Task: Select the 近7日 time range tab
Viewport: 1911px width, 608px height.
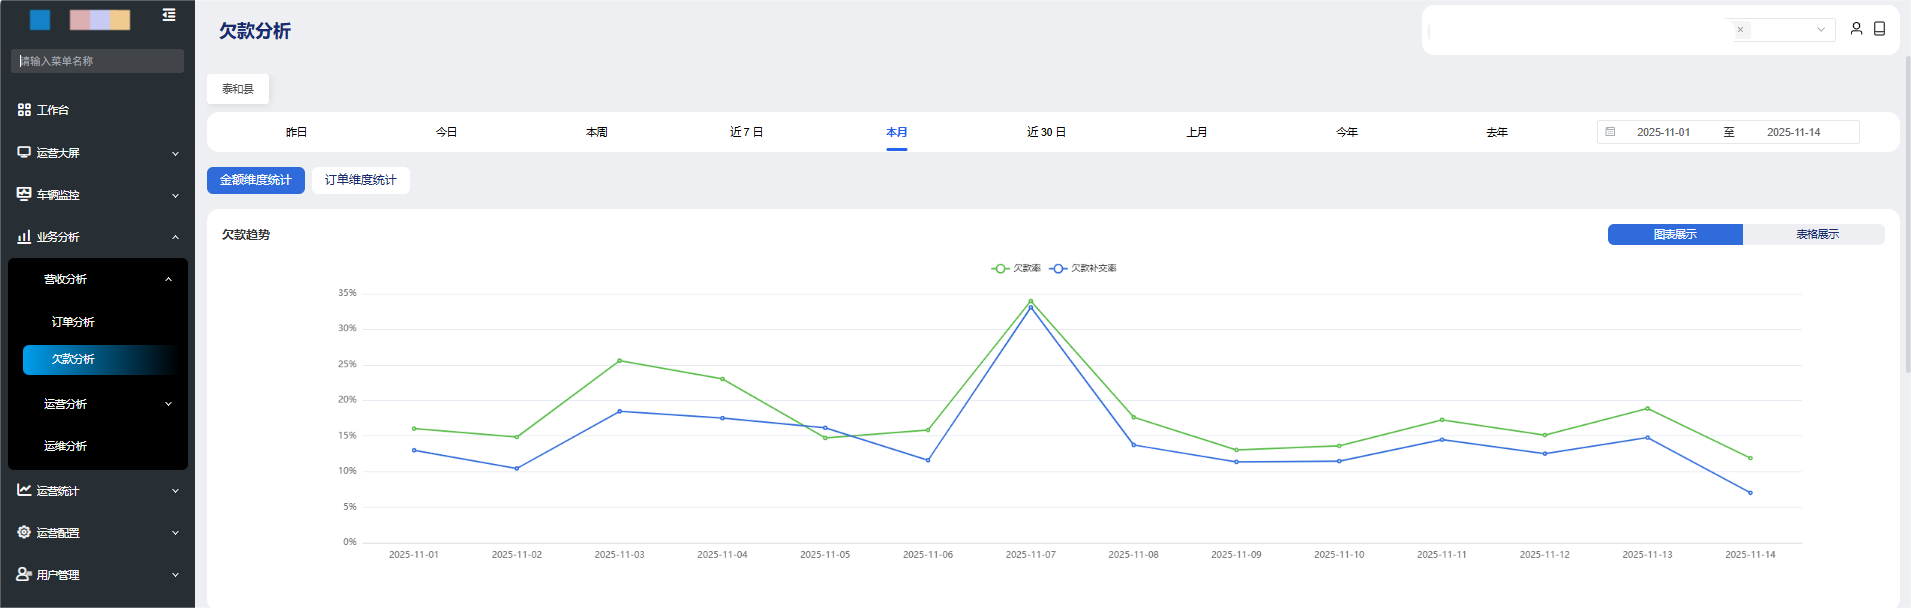Action: tap(746, 132)
